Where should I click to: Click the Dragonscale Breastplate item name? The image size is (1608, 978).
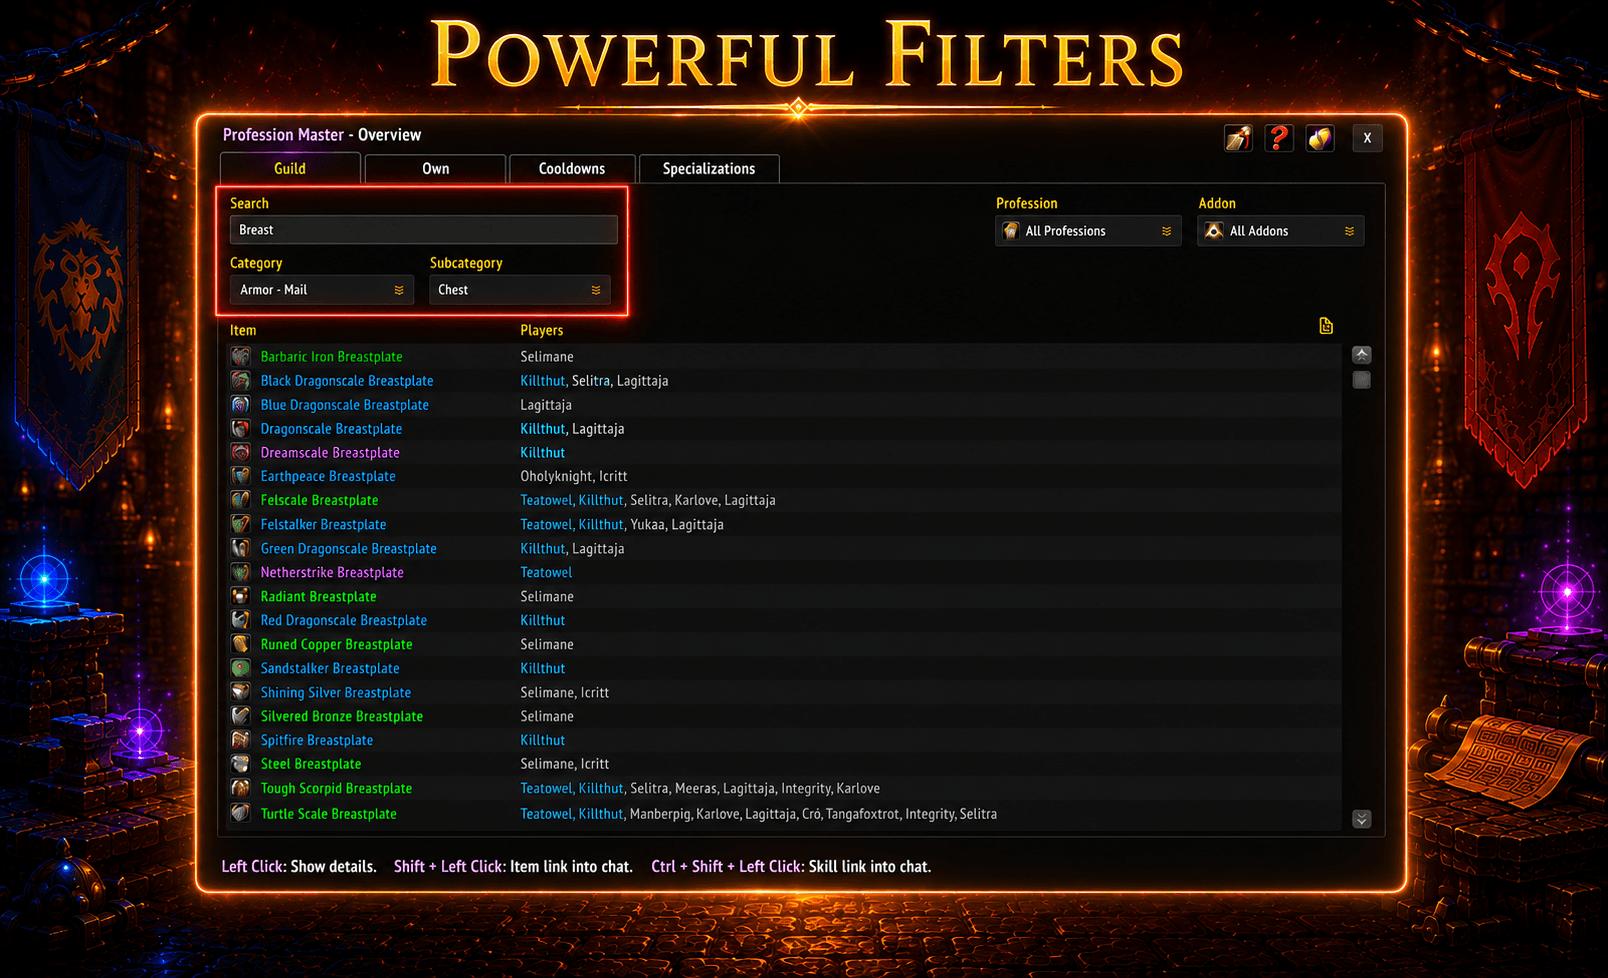click(x=331, y=428)
